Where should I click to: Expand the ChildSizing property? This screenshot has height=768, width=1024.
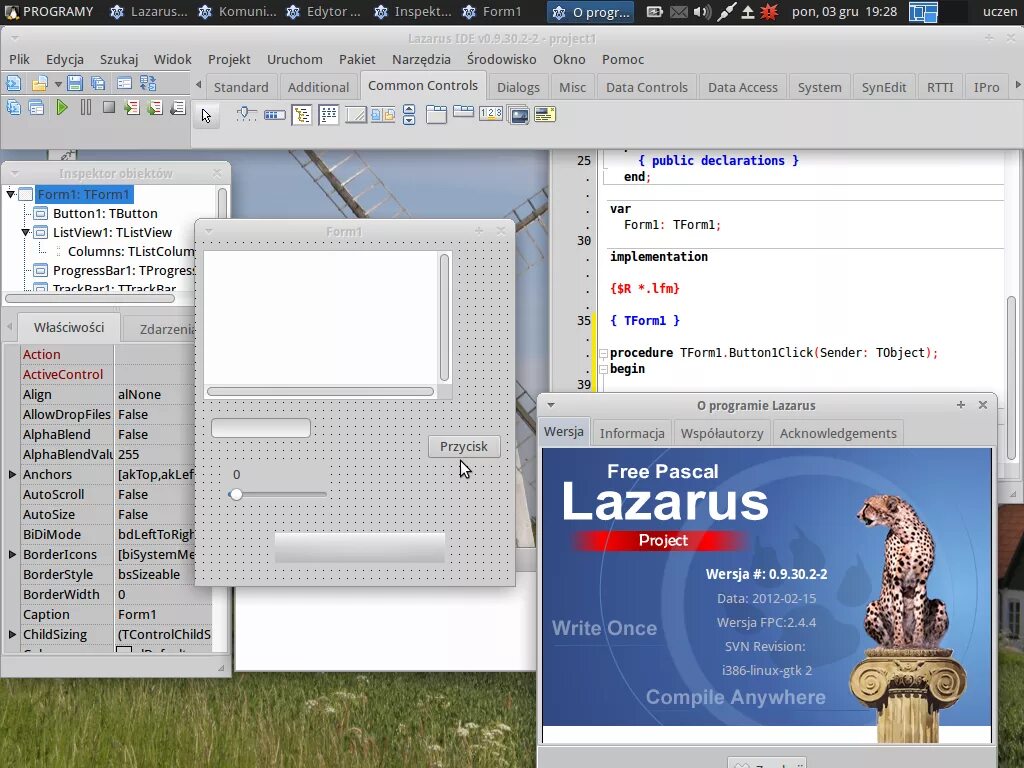coord(12,634)
